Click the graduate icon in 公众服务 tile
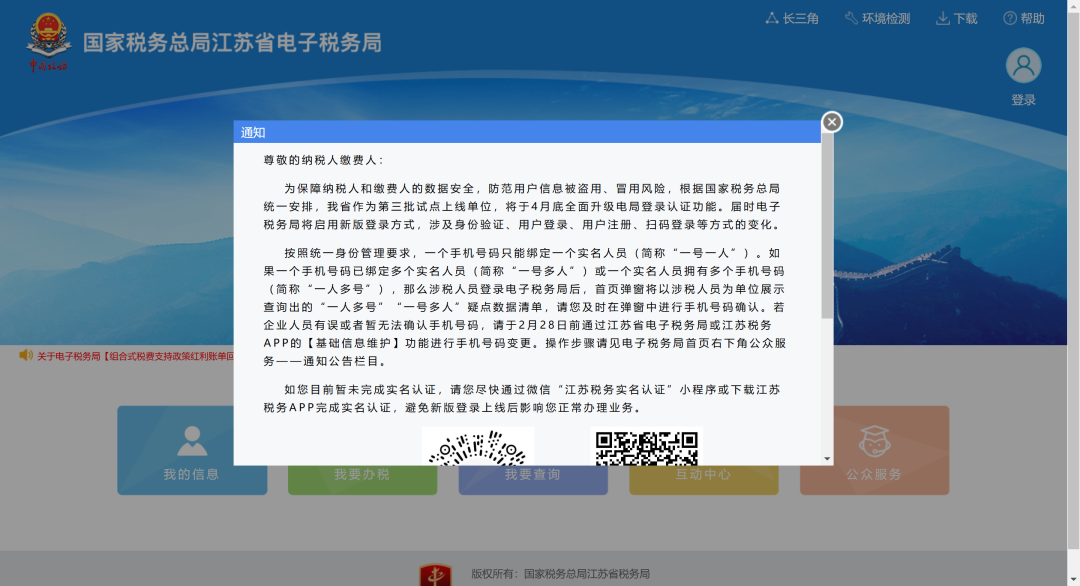The image size is (1080, 586). point(874,441)
